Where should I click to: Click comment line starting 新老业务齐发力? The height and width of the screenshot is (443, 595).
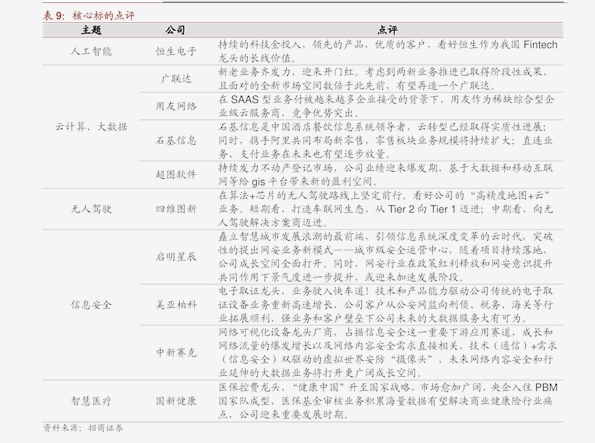tap(383, 72)
